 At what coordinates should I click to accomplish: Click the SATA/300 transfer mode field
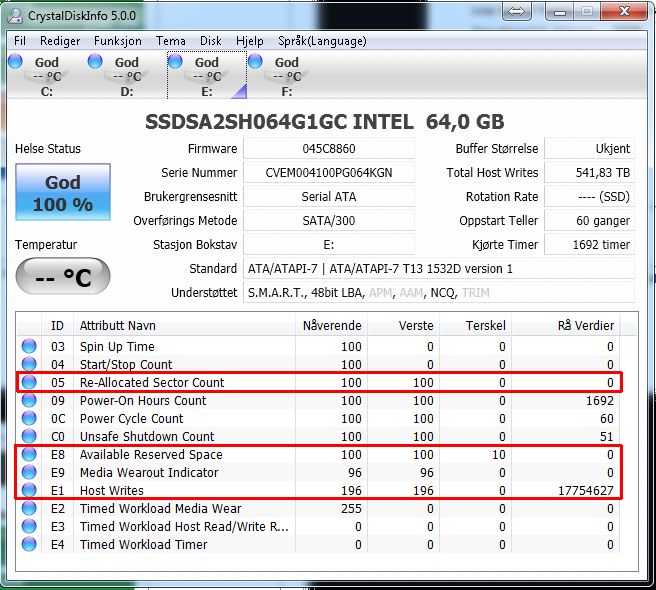[329, 221]
